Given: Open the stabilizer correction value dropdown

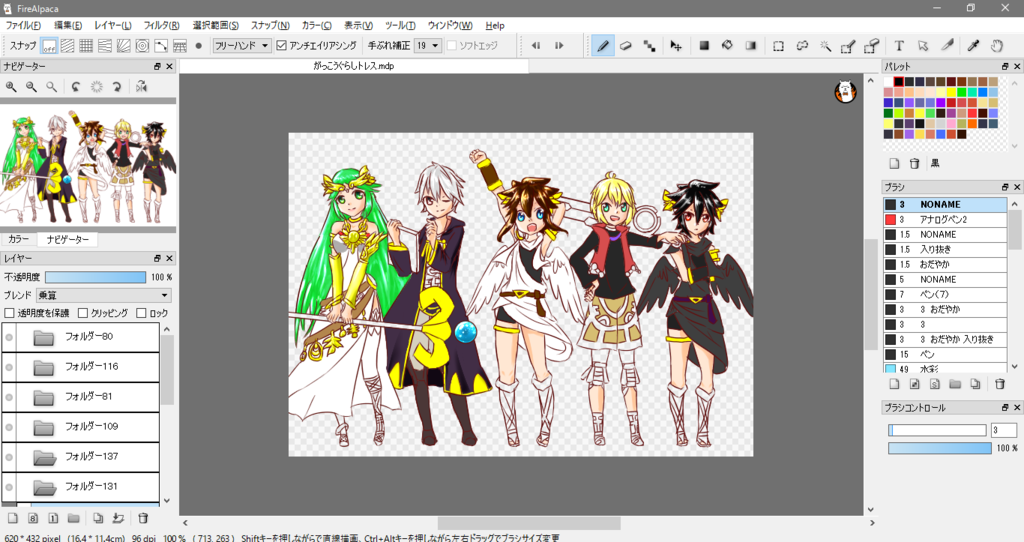Looking at the screenshot, I should pyautogui.click(x=428, y=46).
